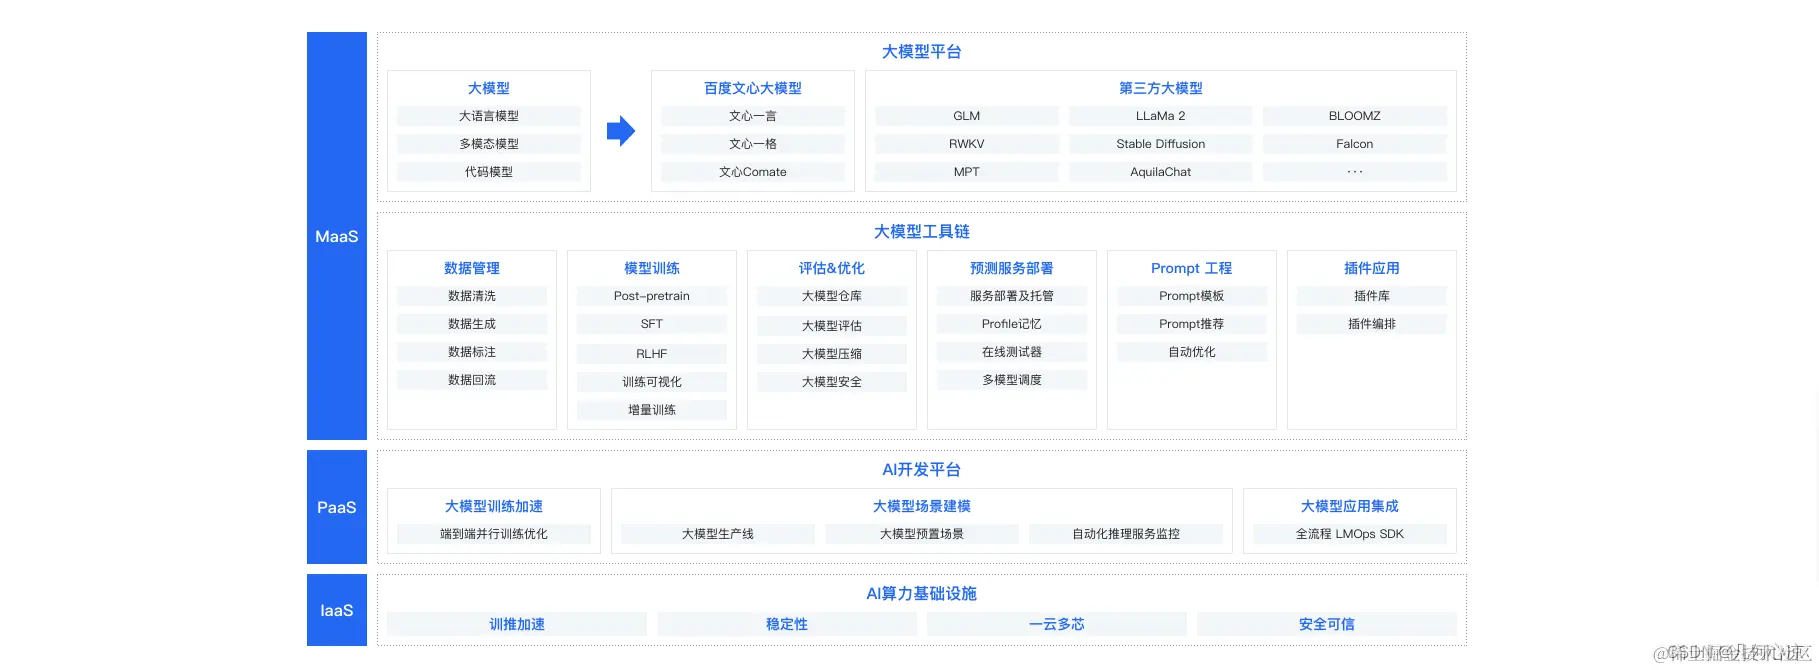Click the 一云多芯 infrastructure cell

pyautogui.click(x=1057, y=624)
